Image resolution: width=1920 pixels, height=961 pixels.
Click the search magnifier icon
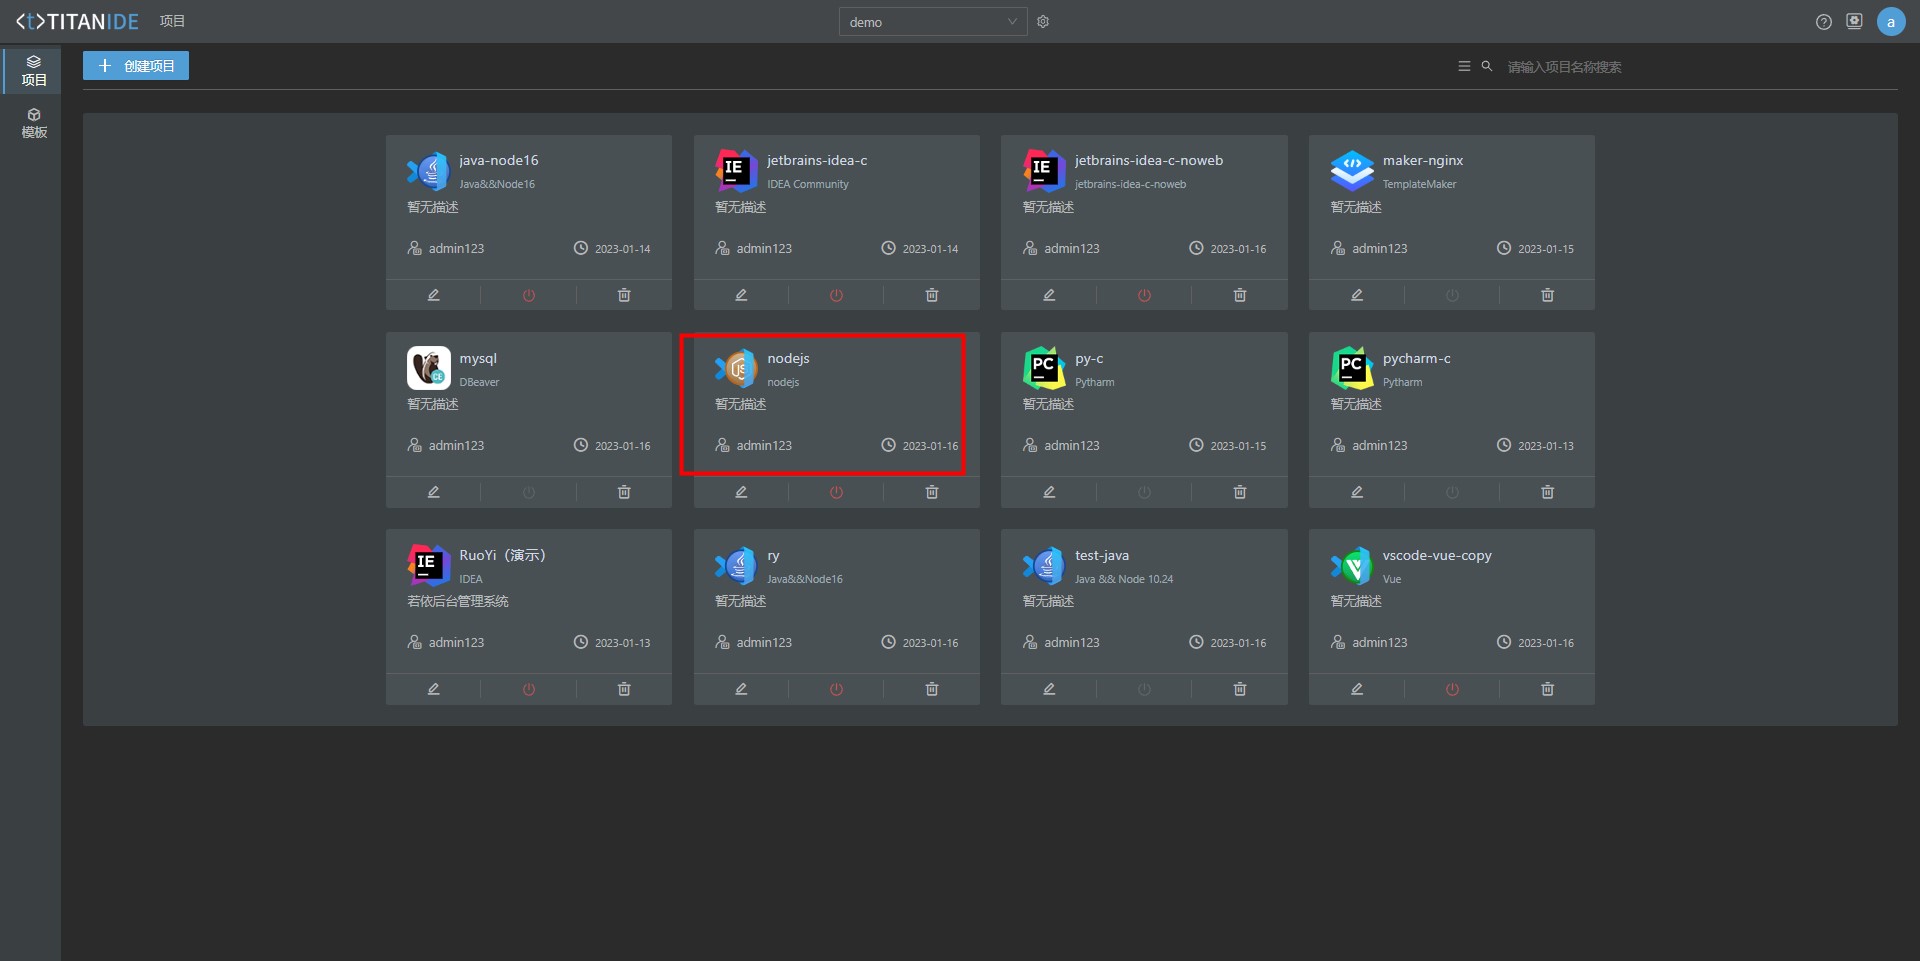coord(1487,66)
